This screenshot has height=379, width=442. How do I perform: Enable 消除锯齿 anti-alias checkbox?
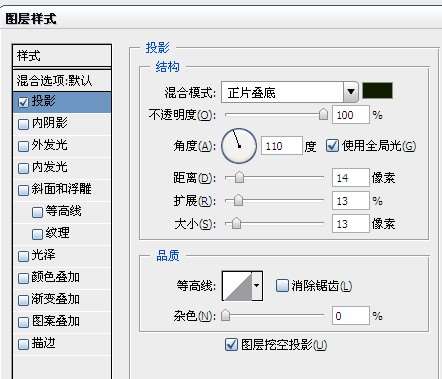282,285
